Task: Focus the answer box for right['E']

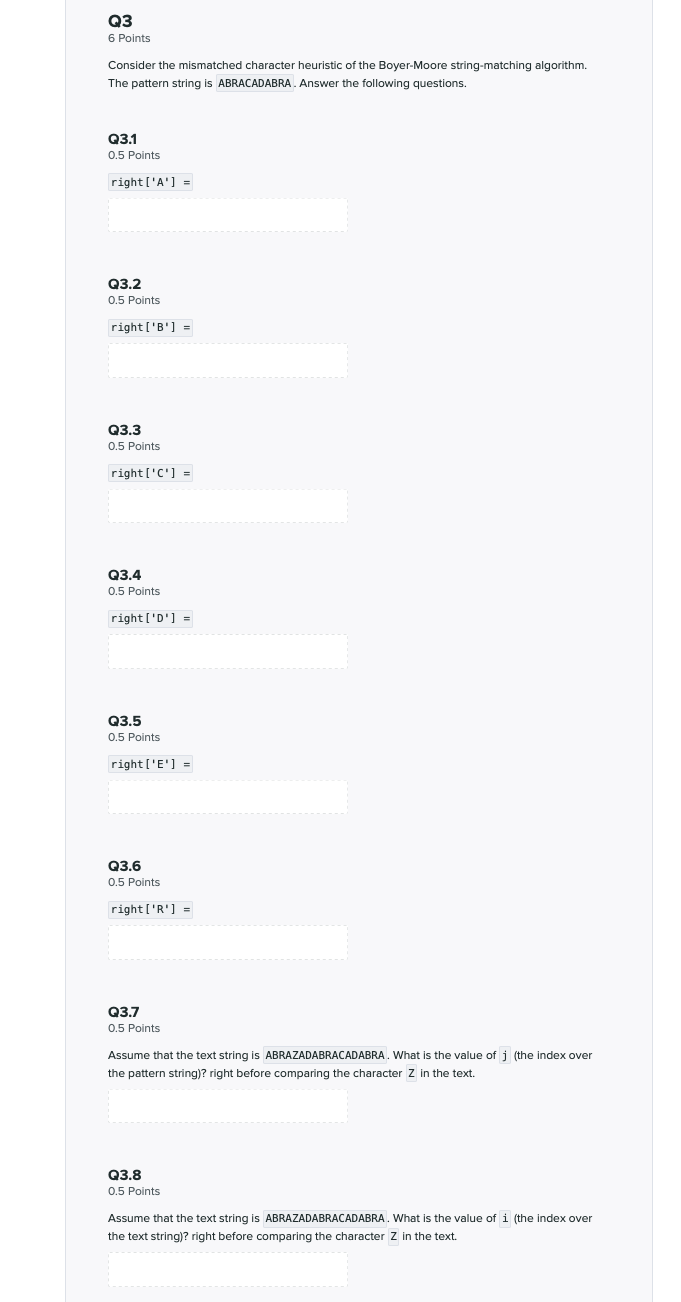Action: click(228, 797)
